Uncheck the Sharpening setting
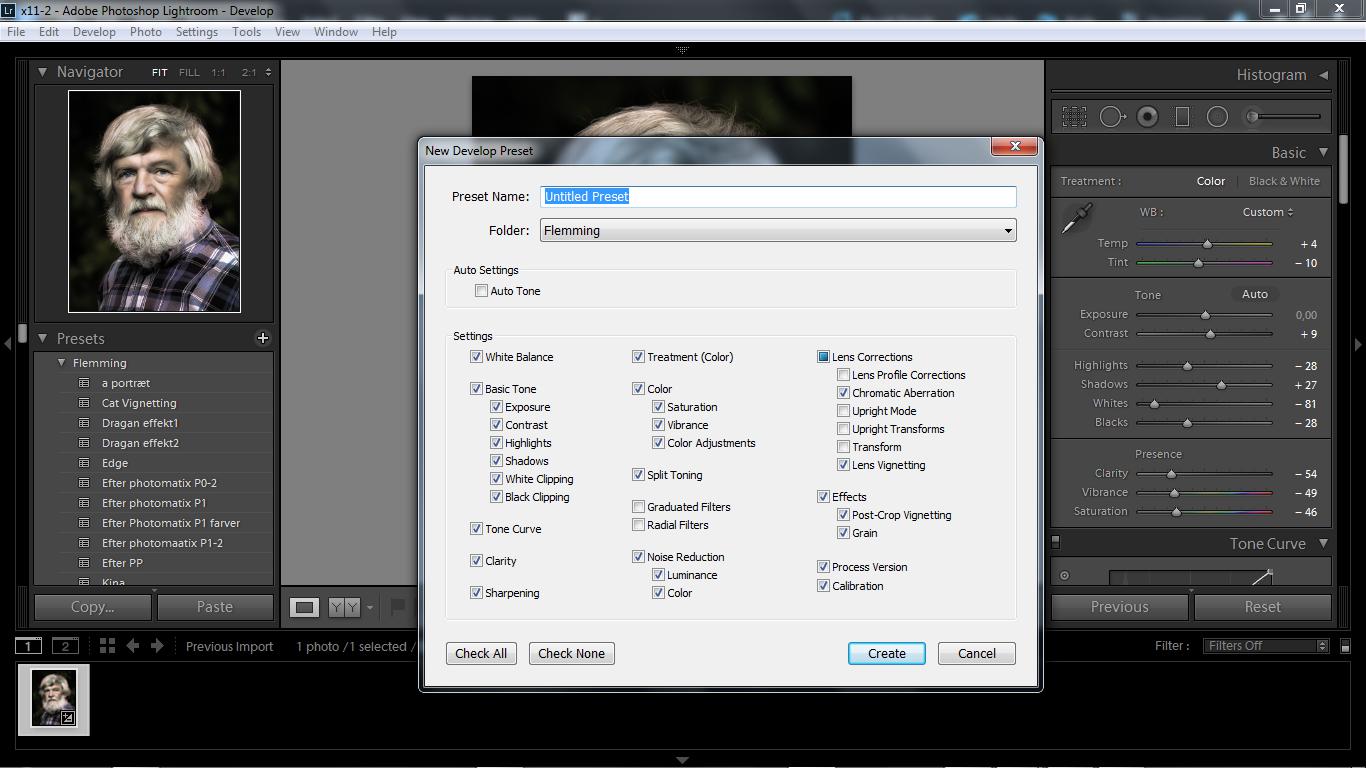Image resolution: width=1366 pixels, height=768 pixels. tap(476, 593)
